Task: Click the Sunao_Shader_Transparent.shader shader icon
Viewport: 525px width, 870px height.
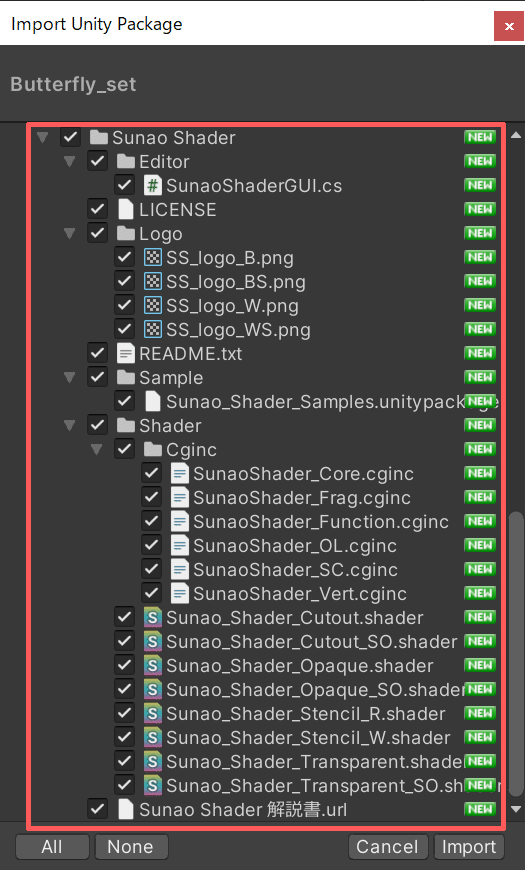Action: (153, 761)
